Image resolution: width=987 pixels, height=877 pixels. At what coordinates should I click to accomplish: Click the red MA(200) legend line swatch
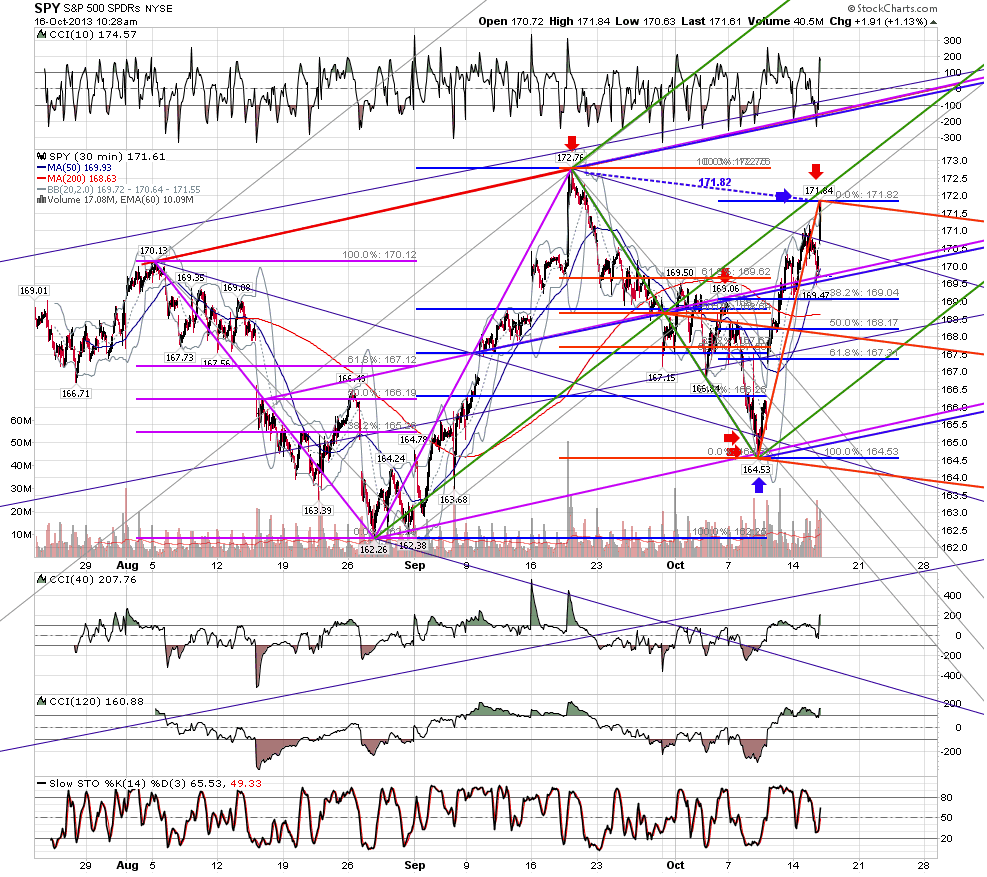pos(42,179)
